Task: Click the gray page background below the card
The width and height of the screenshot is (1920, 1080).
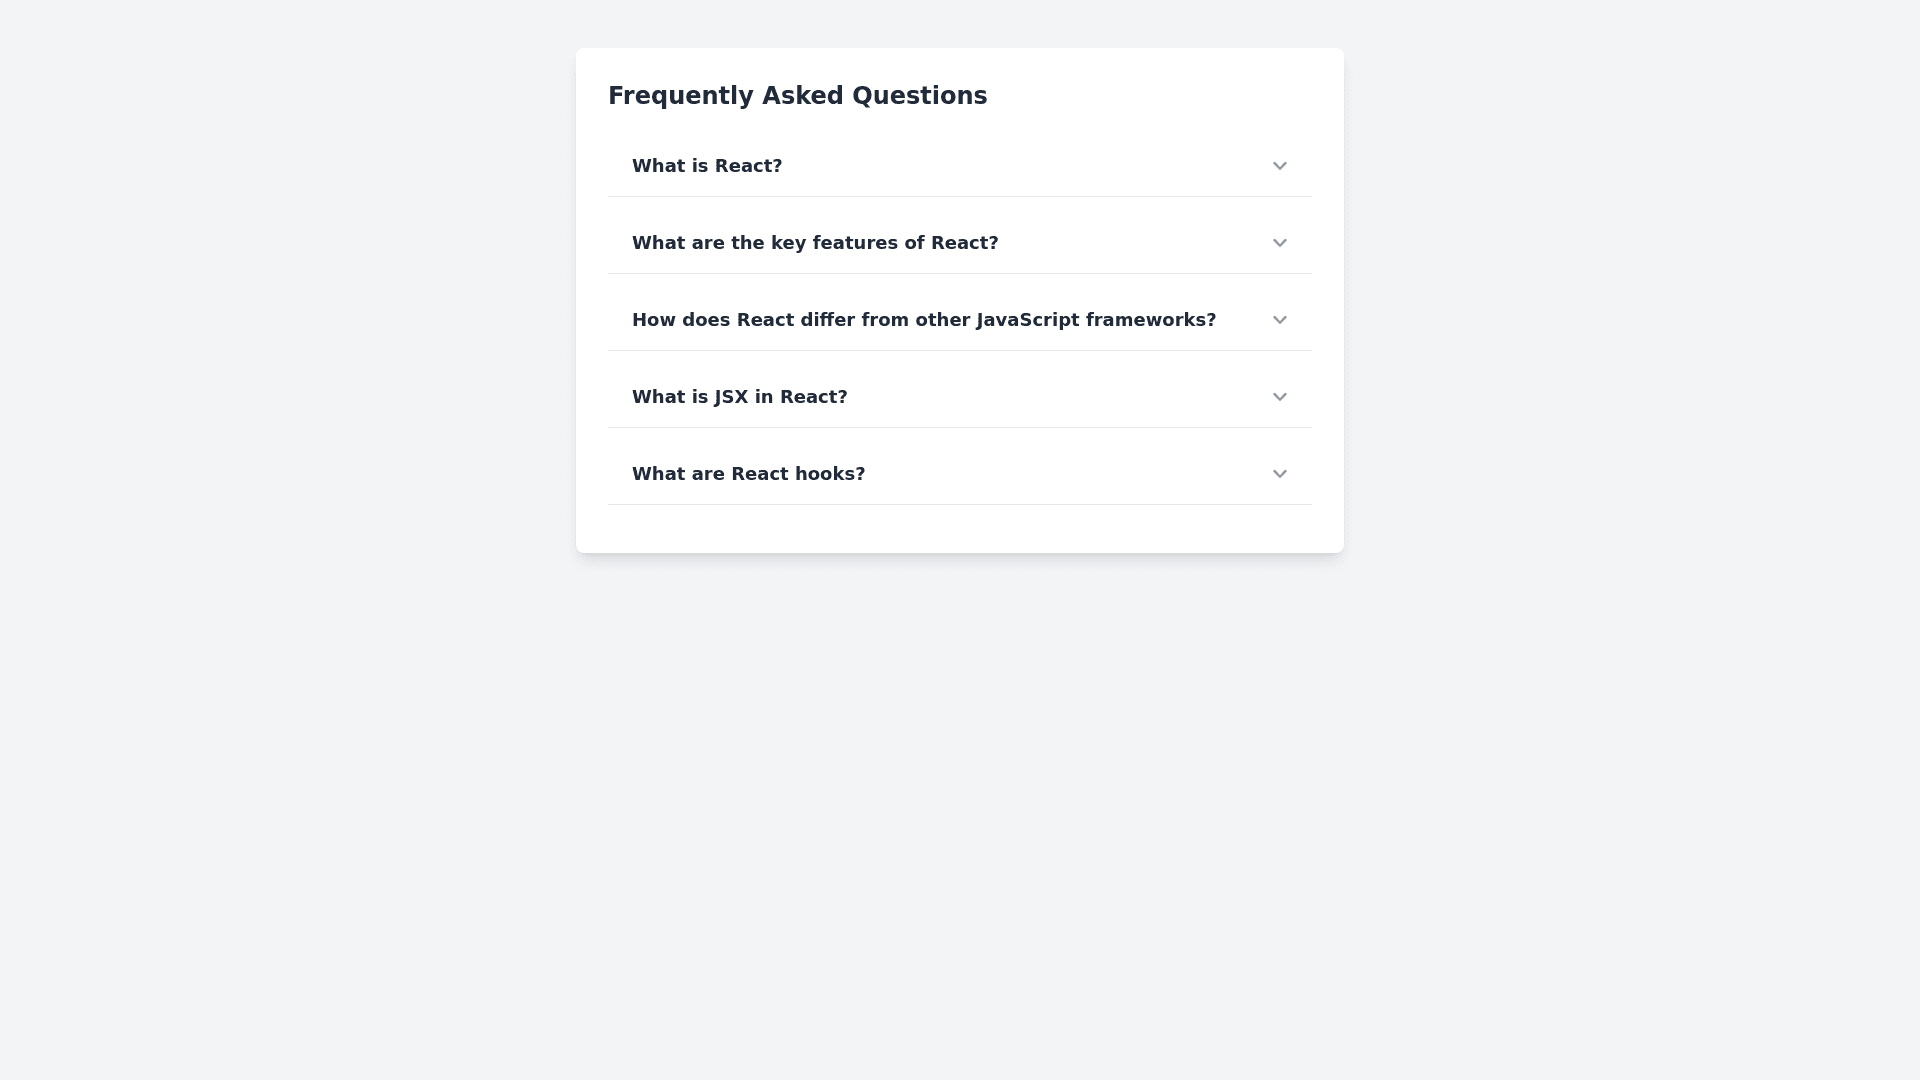Action: pyautogui.click(x=958, y=800)
